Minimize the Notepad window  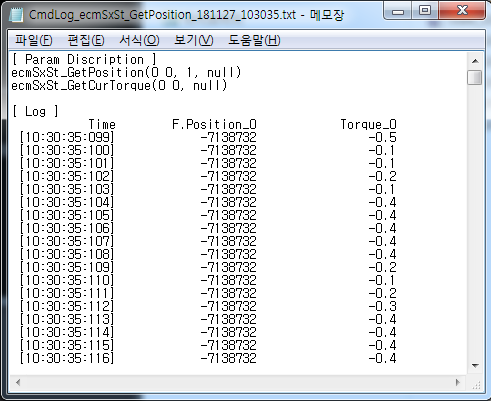pos(398,11)
